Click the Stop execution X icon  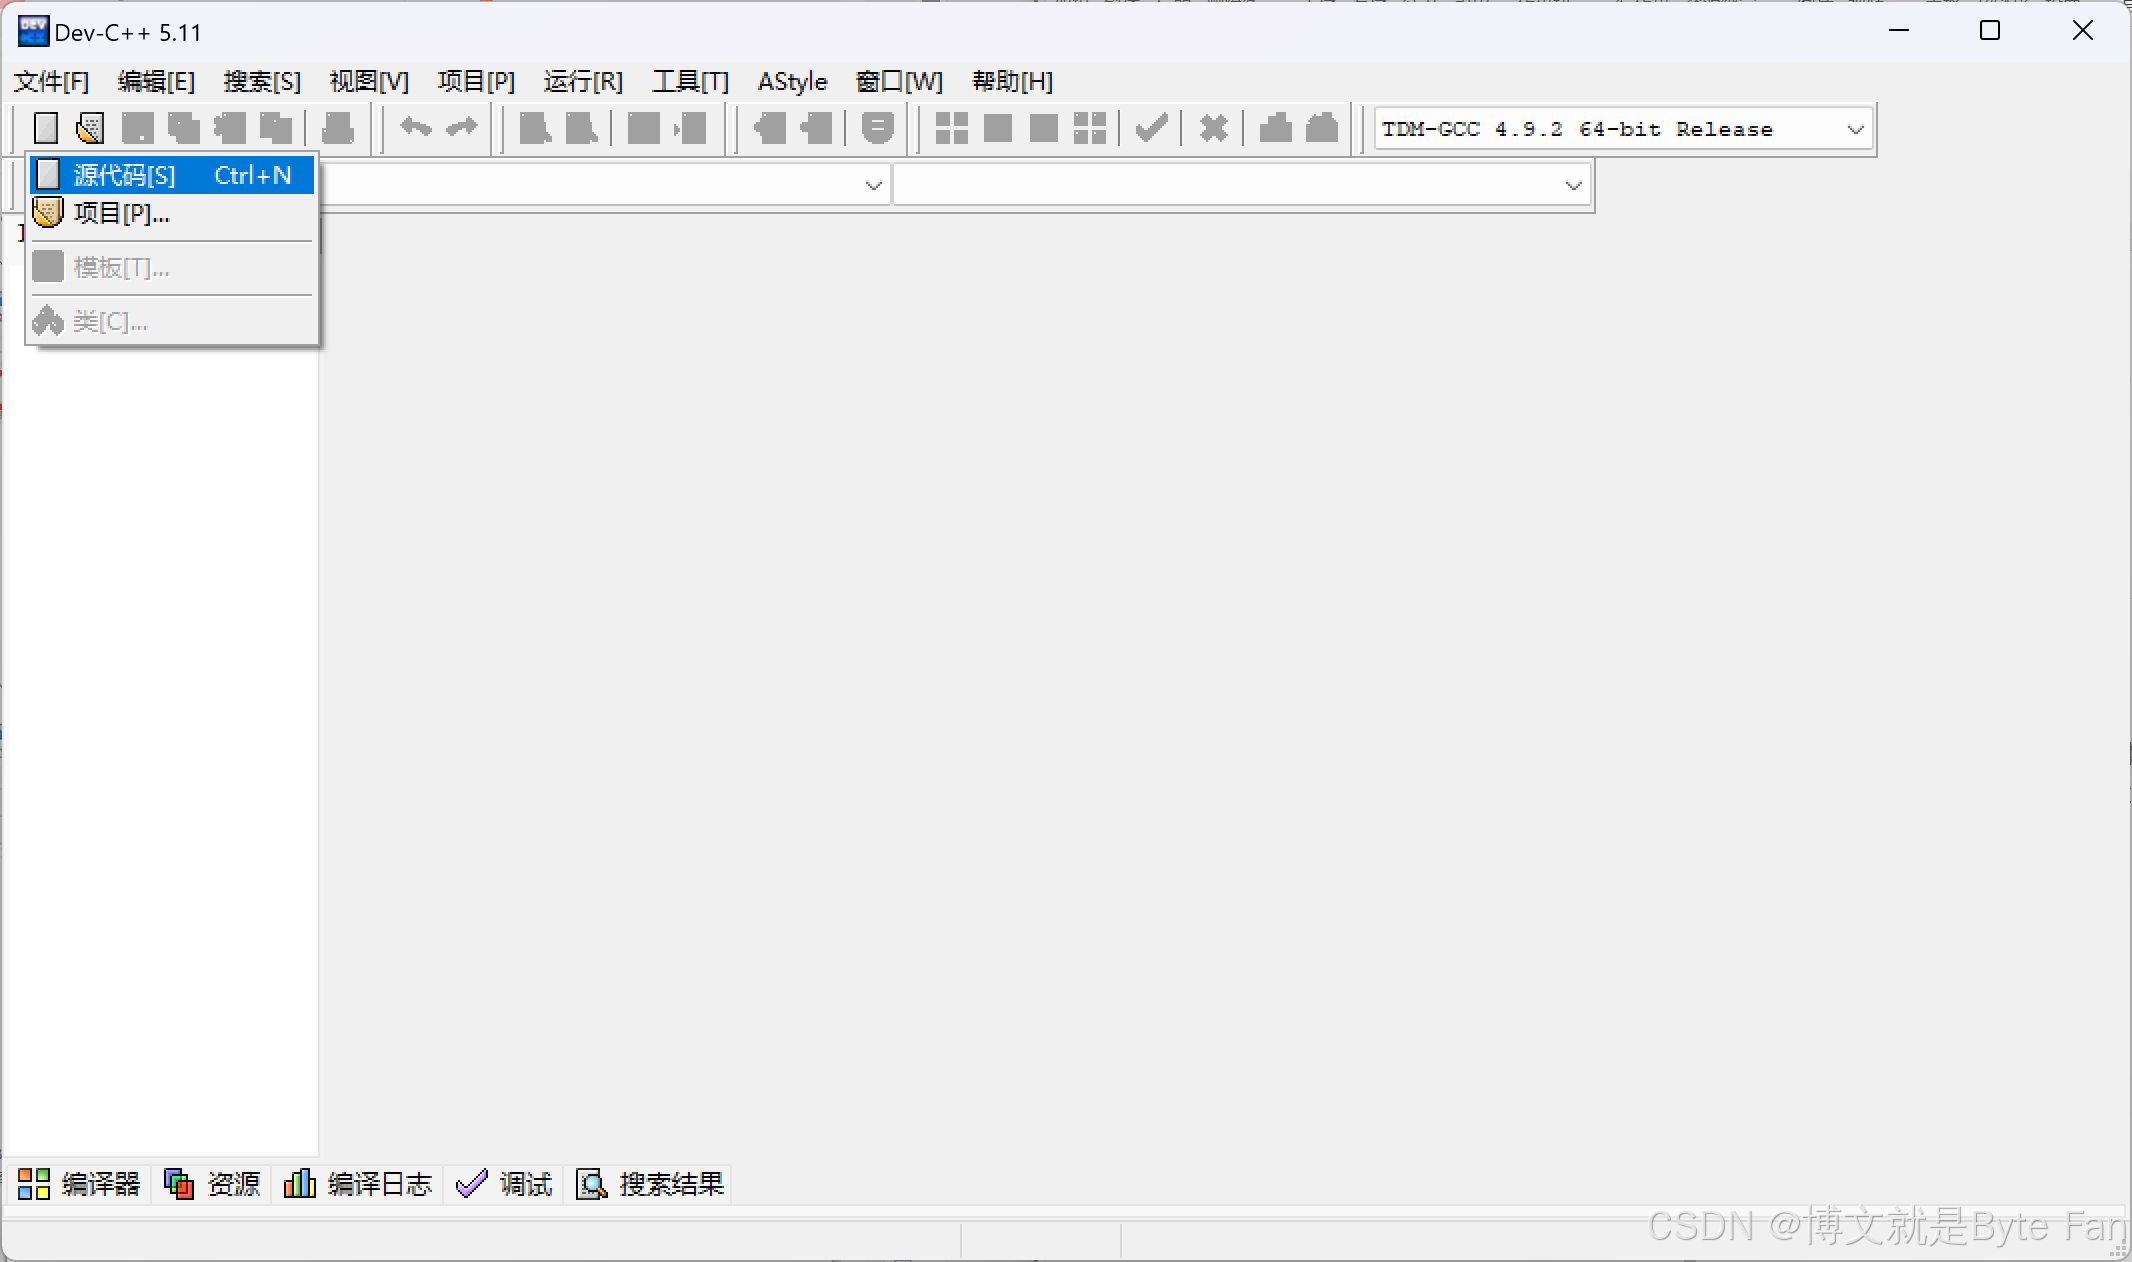1213,128
